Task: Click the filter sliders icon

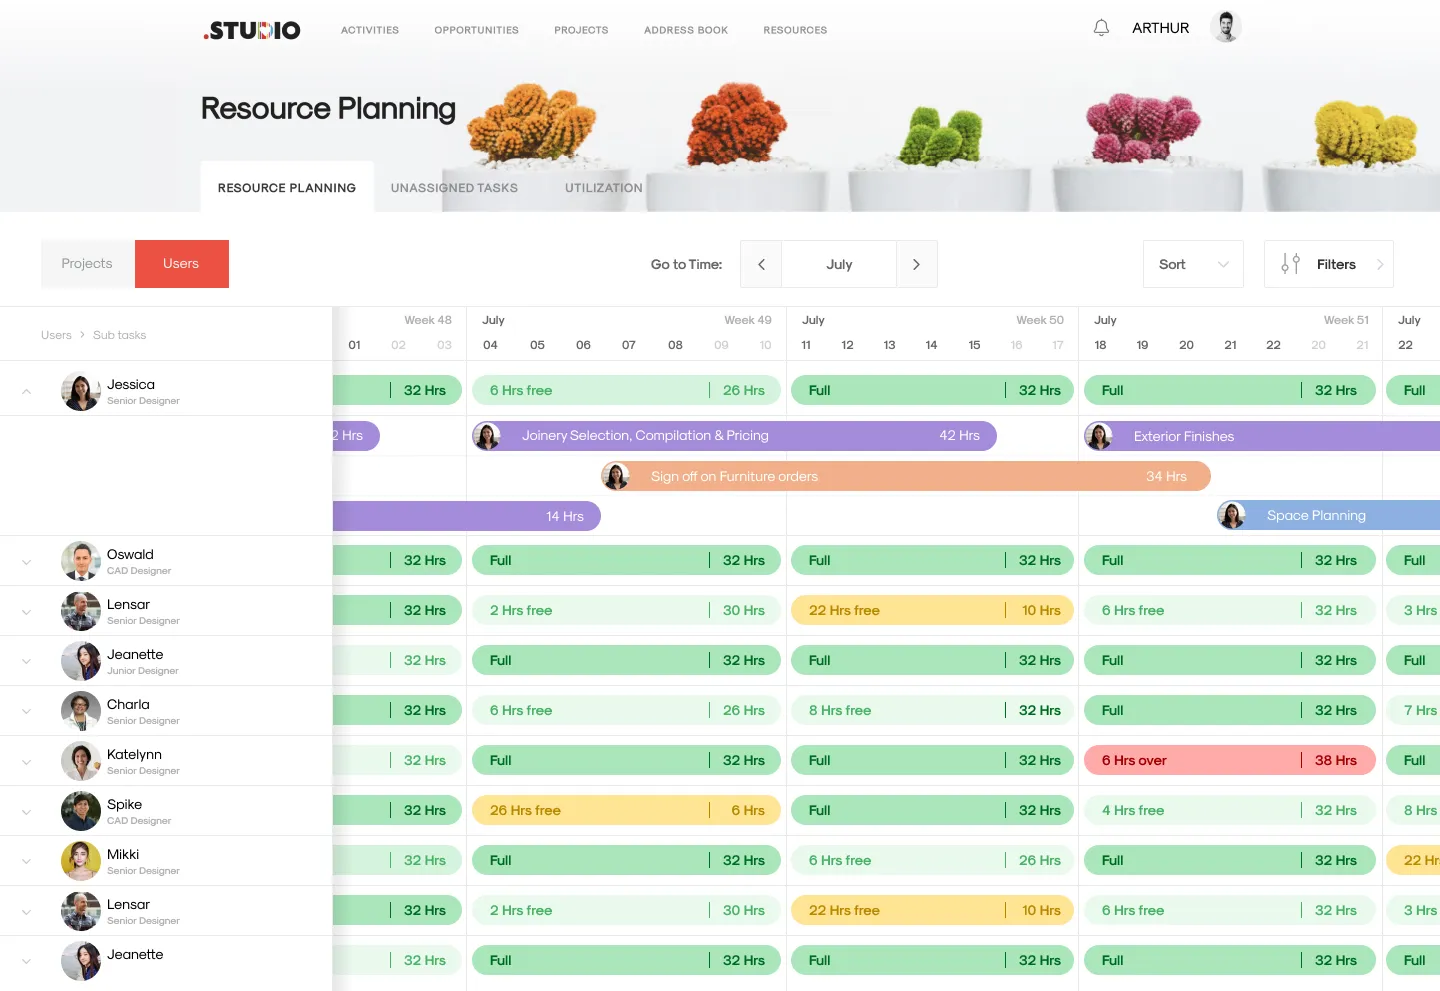Action: pos(1290,264)
